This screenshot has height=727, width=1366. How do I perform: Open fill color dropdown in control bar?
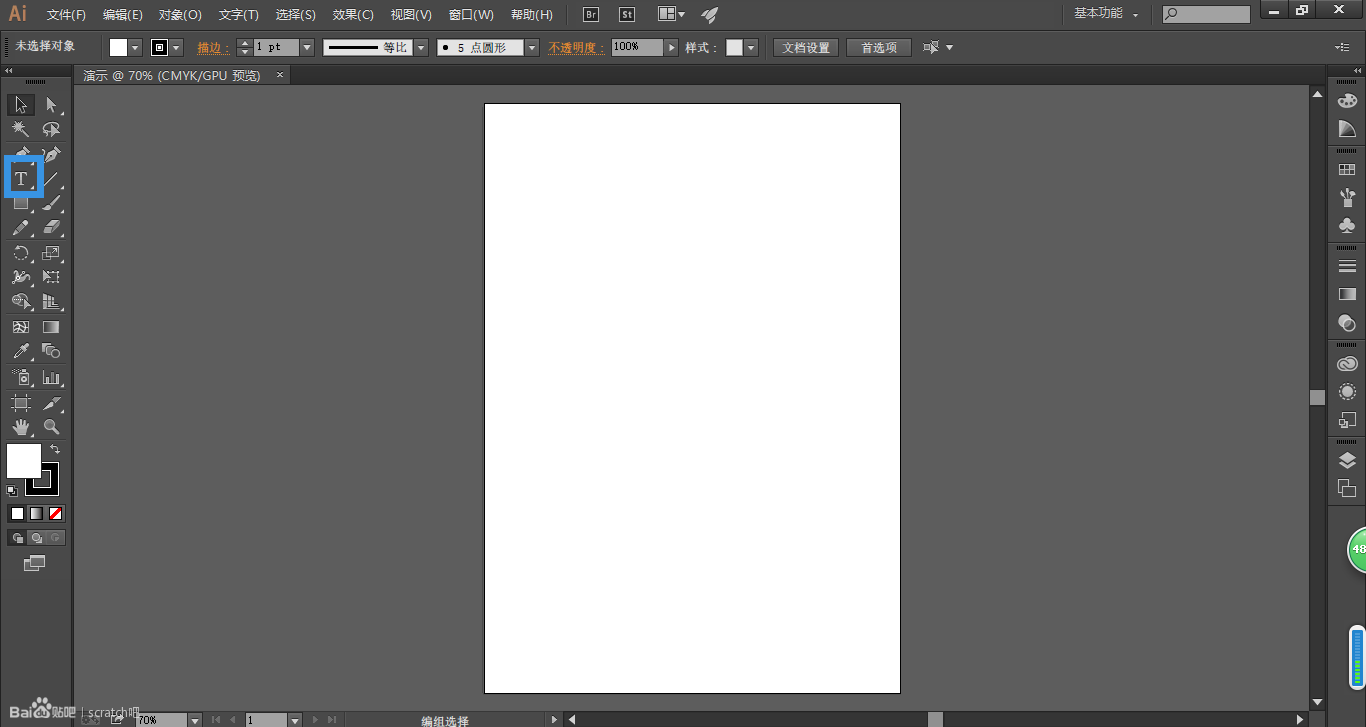[x=135, y=48]
